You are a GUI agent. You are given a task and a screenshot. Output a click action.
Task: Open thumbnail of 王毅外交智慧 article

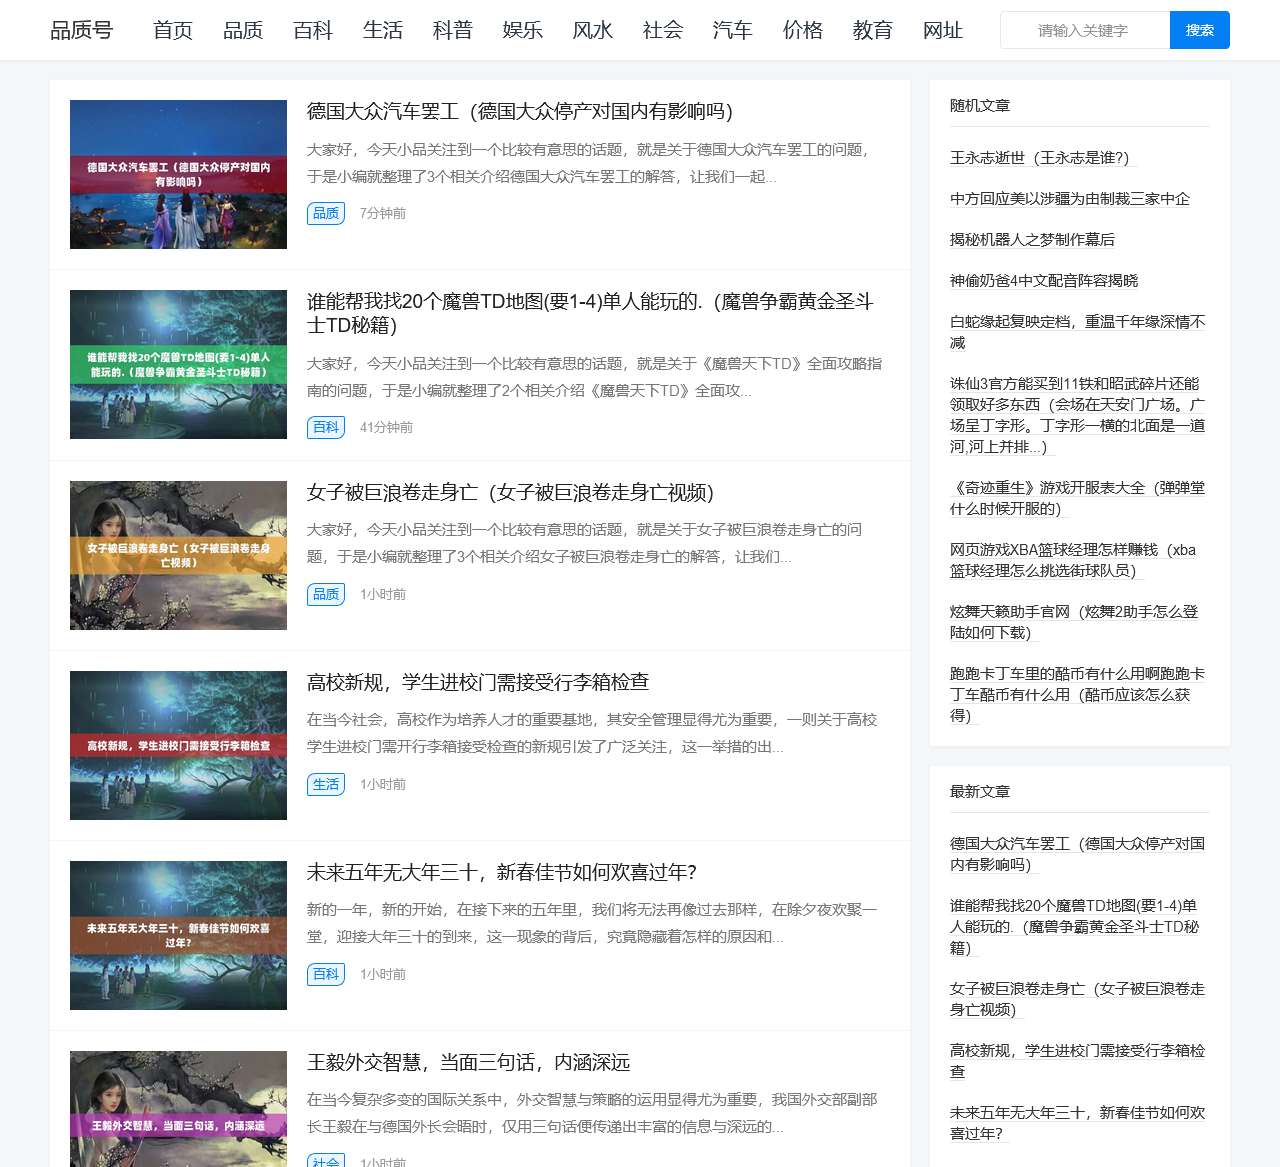pos(178,1108)
